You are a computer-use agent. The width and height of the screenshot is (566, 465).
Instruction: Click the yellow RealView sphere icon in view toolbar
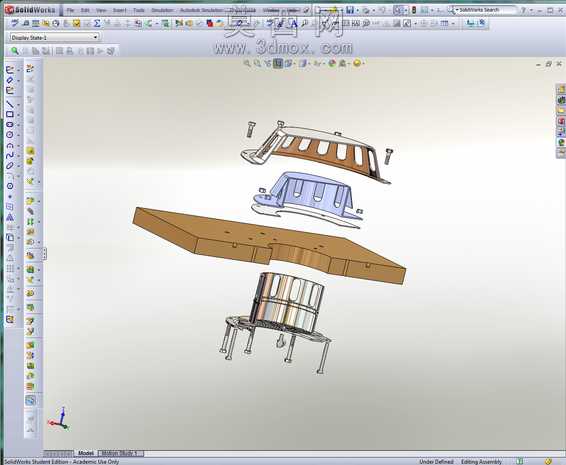click(357, 64)
